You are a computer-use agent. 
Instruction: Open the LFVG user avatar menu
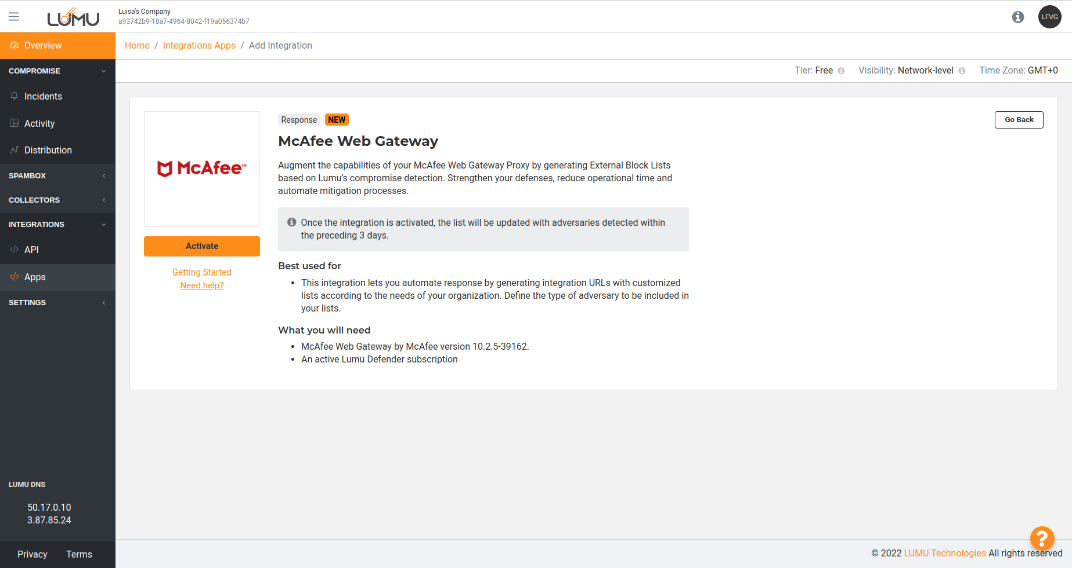[x=1049, y=17]
